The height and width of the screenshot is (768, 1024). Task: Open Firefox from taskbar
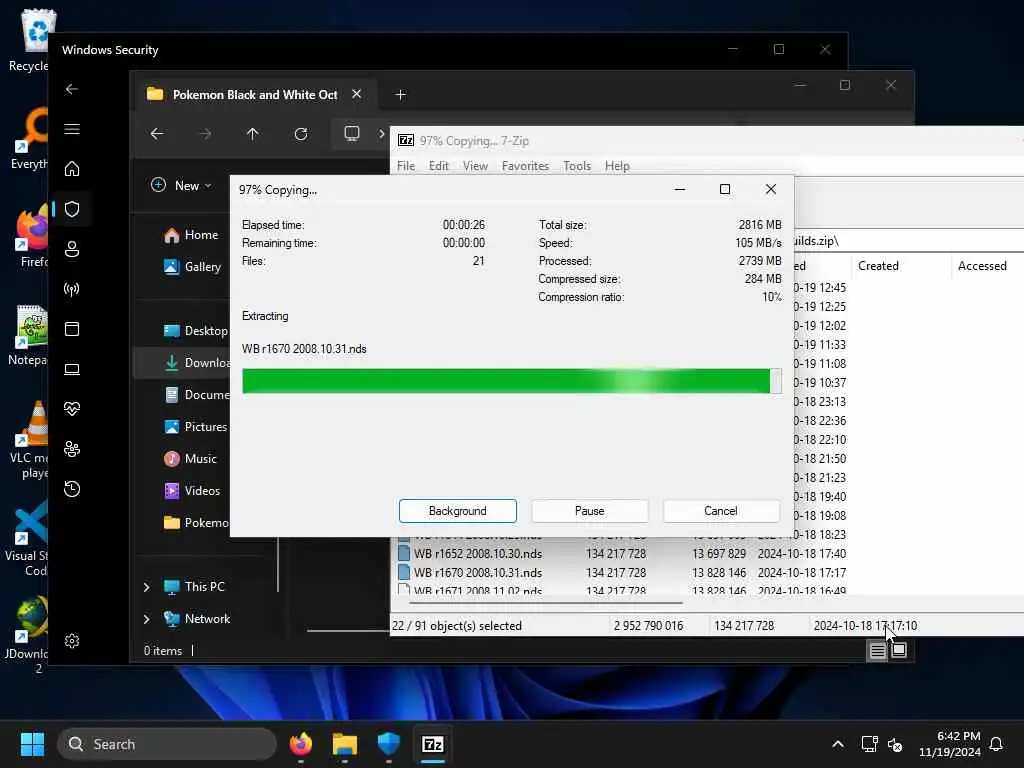(301, 744)
